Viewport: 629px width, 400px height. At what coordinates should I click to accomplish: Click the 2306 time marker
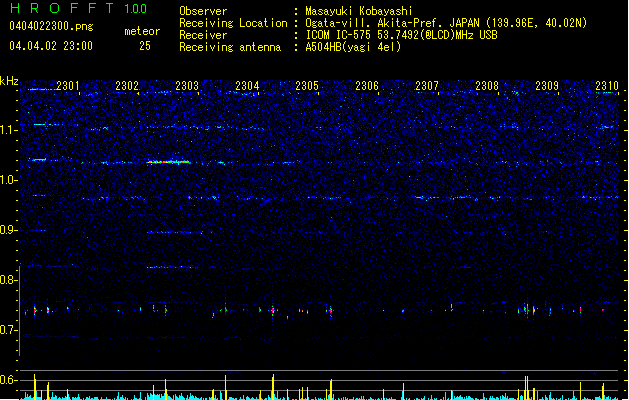(367, 86)
